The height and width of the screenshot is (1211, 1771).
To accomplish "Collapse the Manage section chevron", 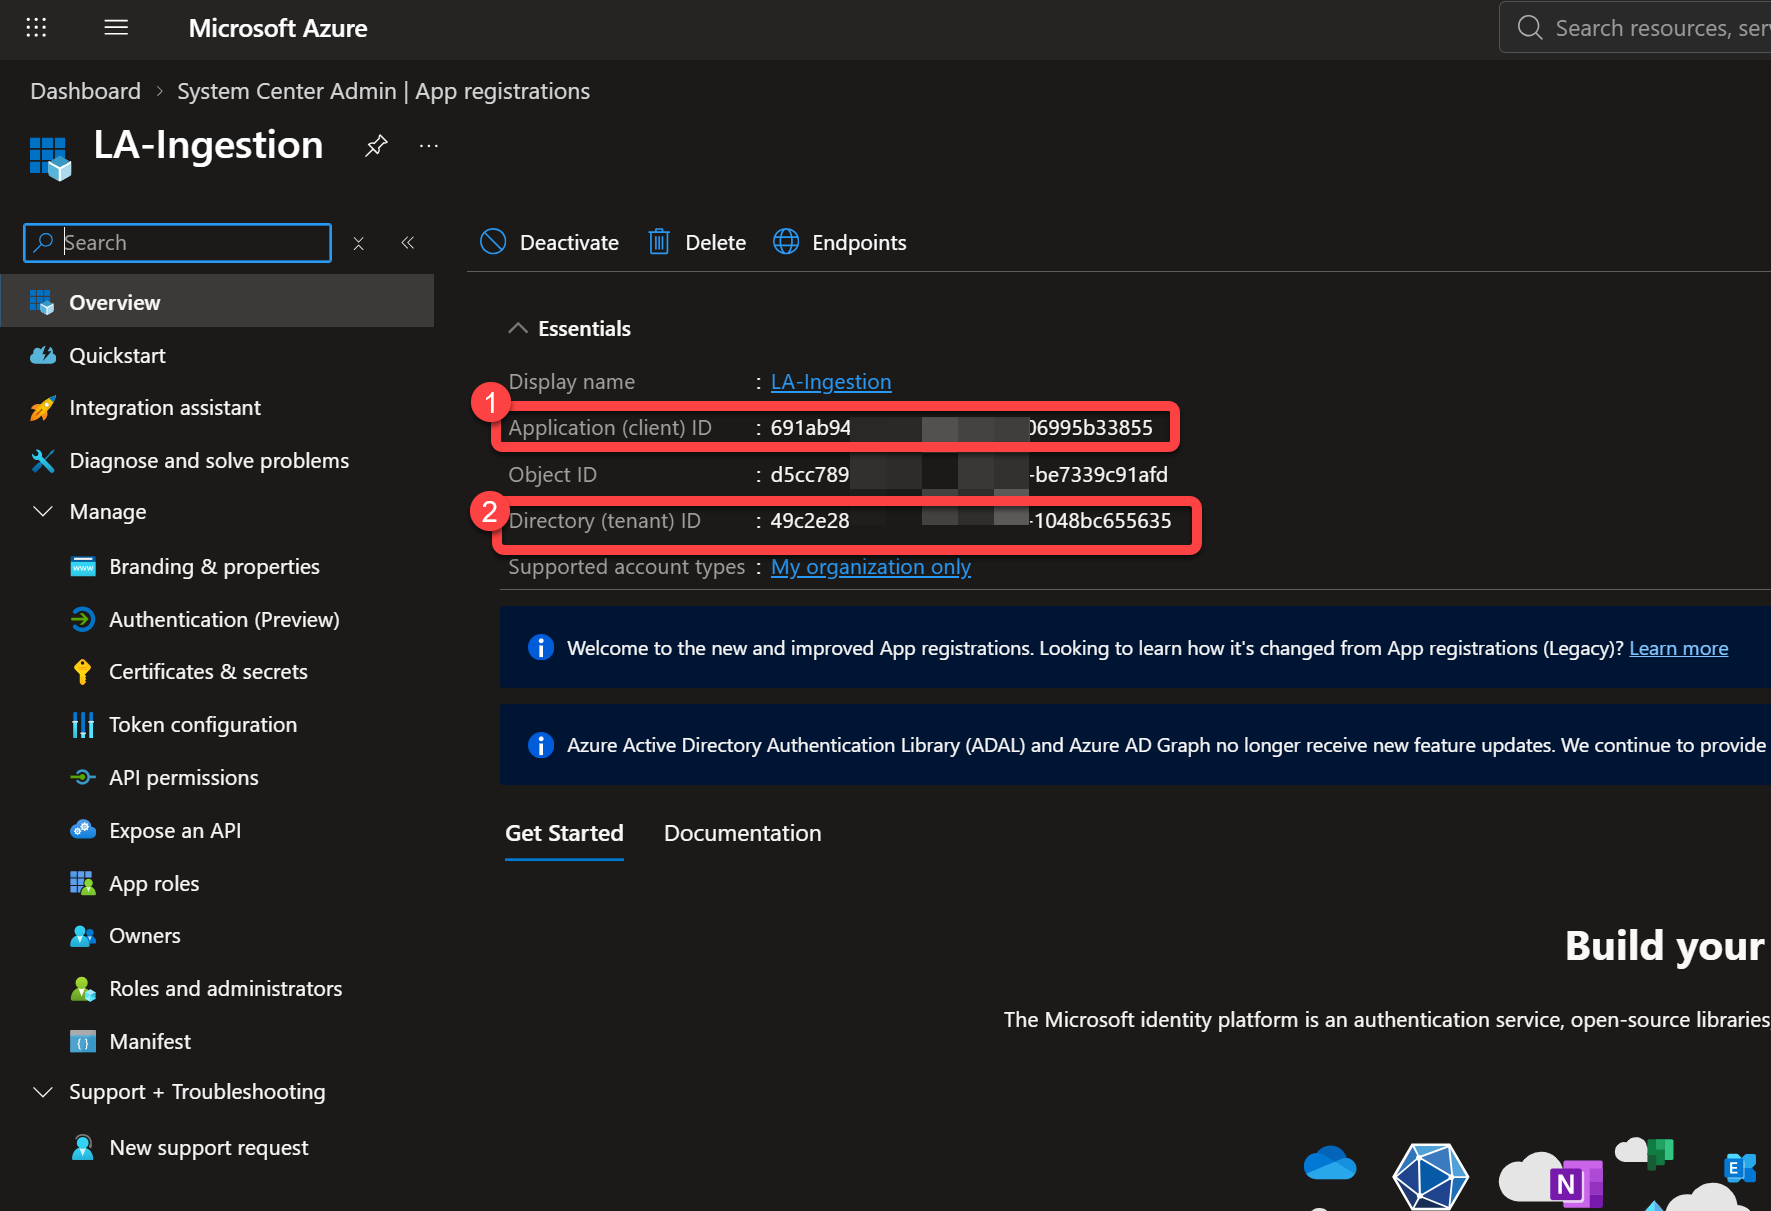I will pyautogui.click(x=43, y=512).
